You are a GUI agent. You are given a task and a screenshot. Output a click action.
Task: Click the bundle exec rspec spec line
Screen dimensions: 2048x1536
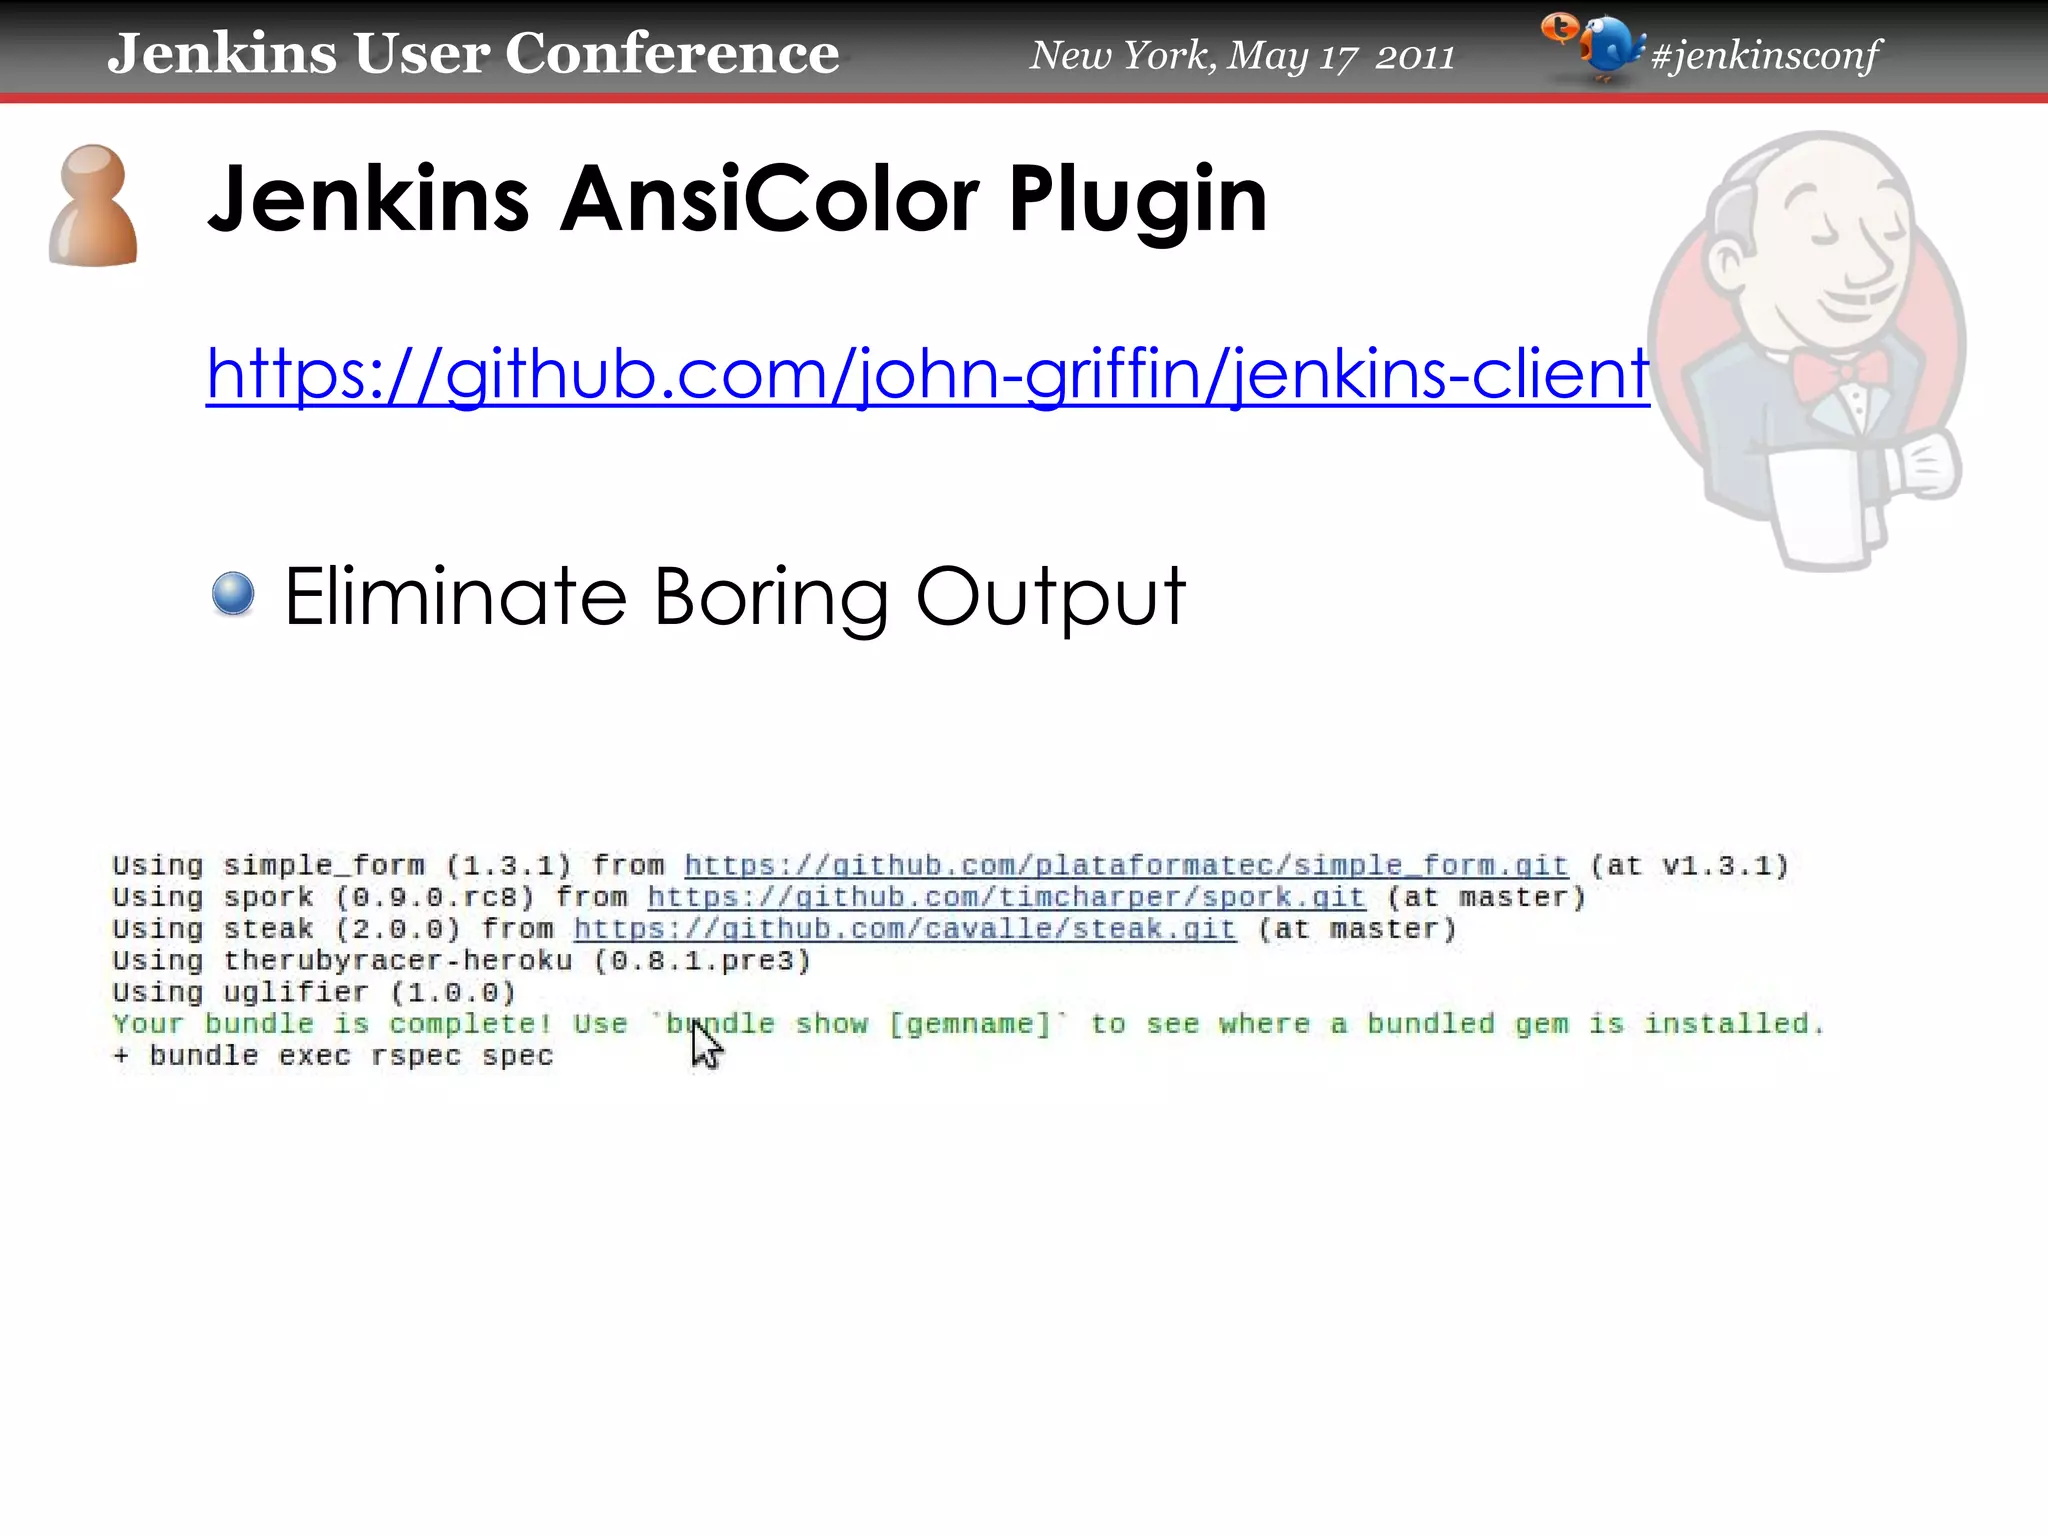click(333, 1056)
